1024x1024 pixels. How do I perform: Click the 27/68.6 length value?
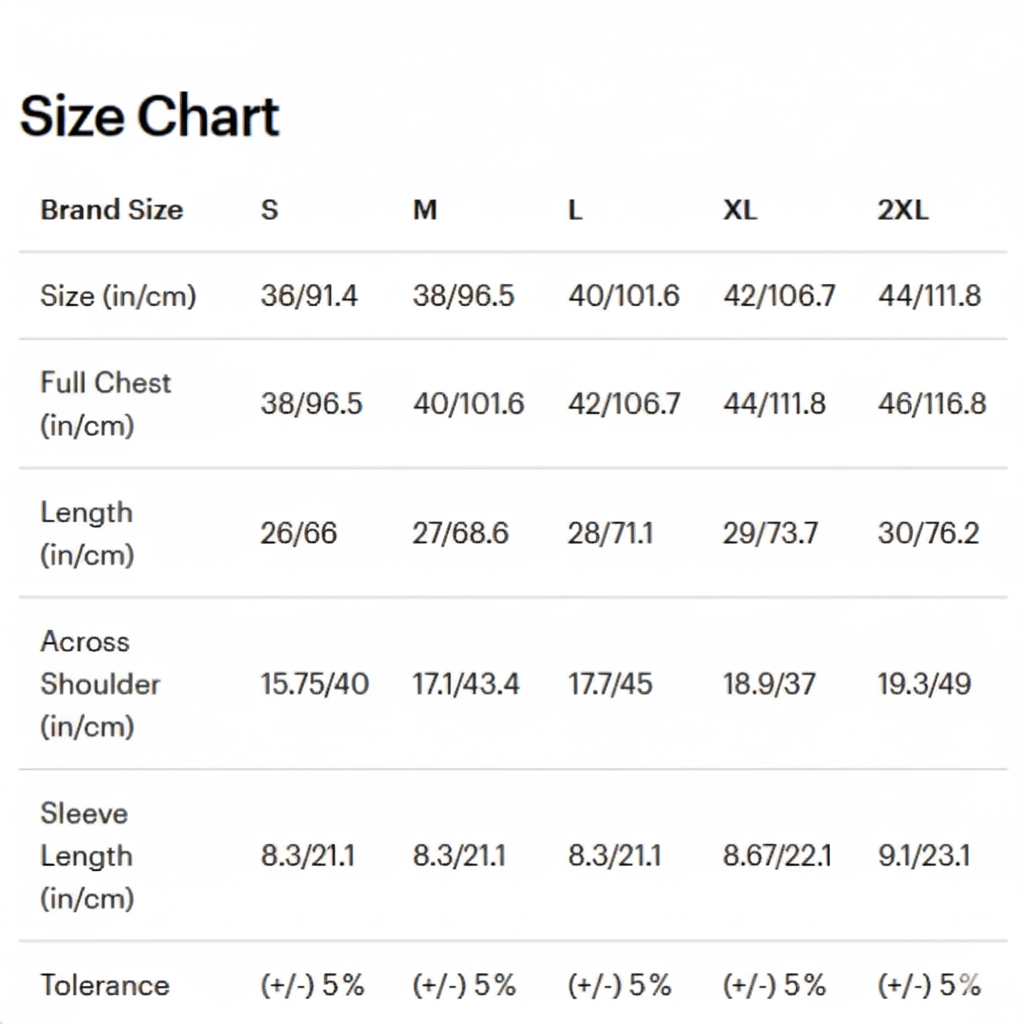(x=460, y=533)
